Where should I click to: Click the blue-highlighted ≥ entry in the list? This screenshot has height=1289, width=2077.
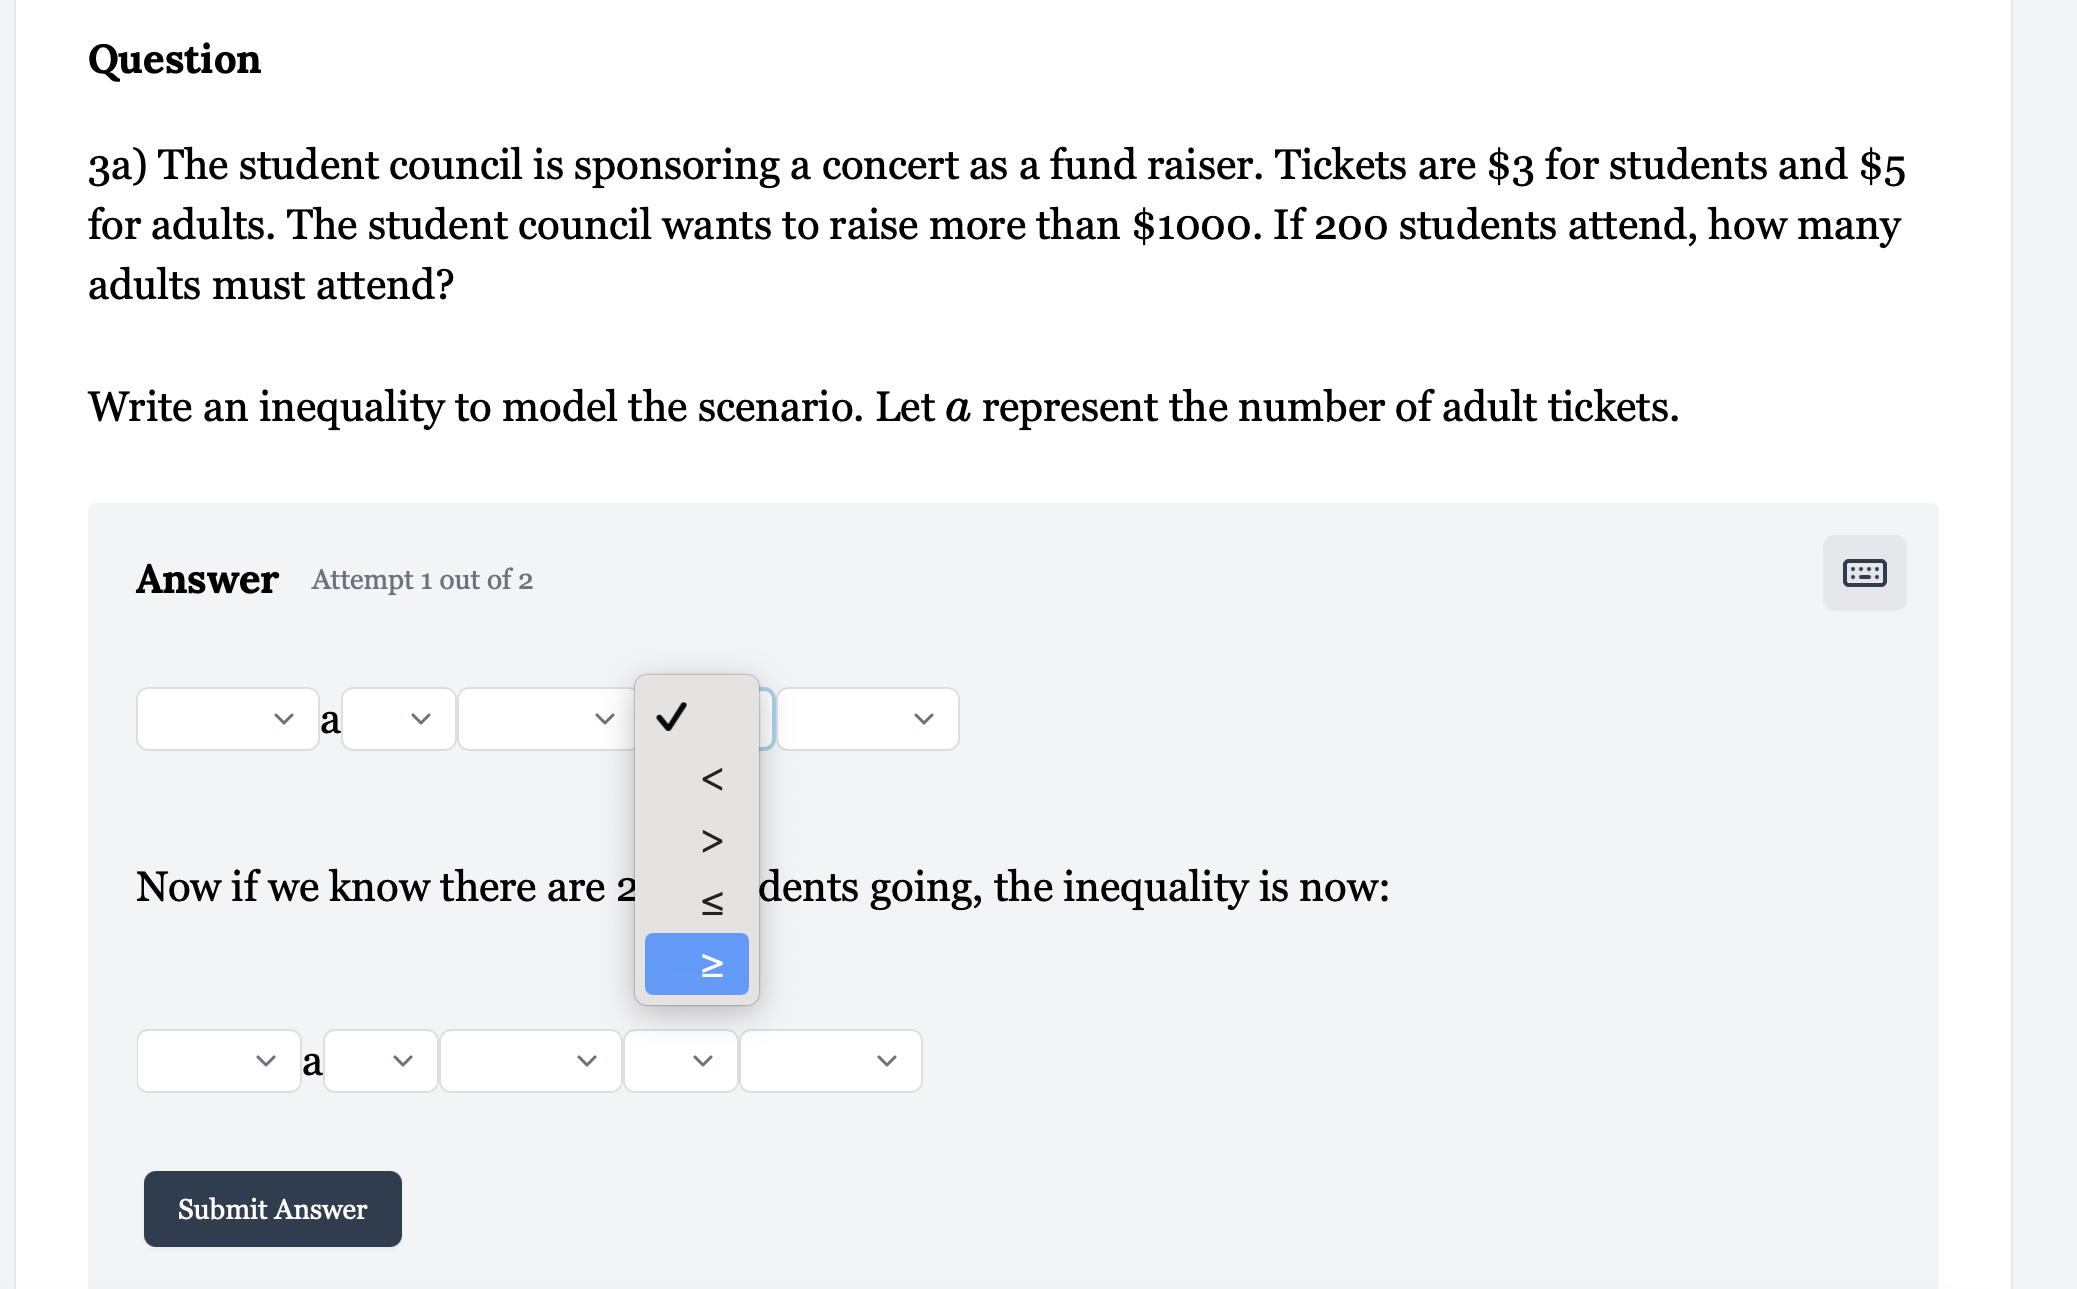pyautogui.click(x=697, y=963)
